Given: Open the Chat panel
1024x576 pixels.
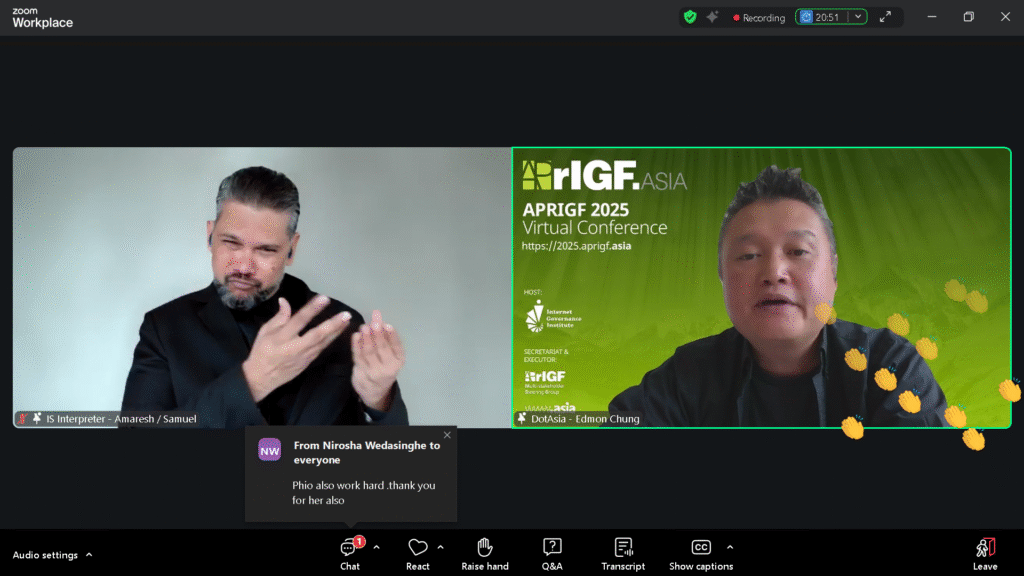Looking at the screenshot, I should pyautogui.click(x=349, y=553).
